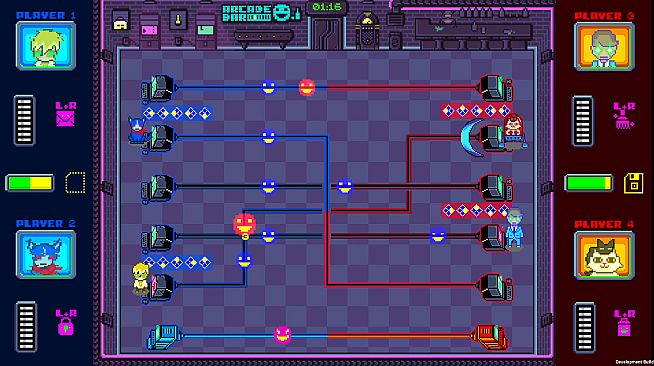
Task: Click the dotted yellow empty item slot
Action: (x=75, y=183)
